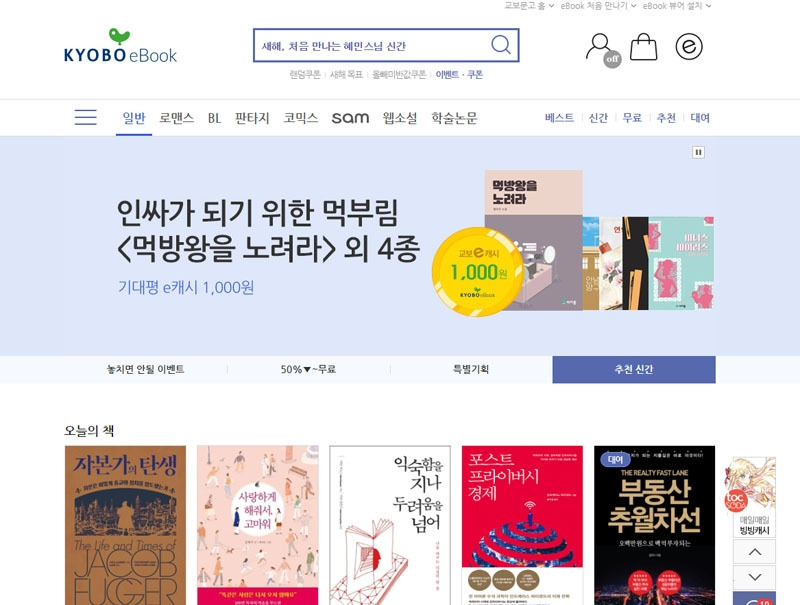Expand eBook 처음 만나기 dropdown
The height and width of the screenshot is (605, 800).
[598, 6]
